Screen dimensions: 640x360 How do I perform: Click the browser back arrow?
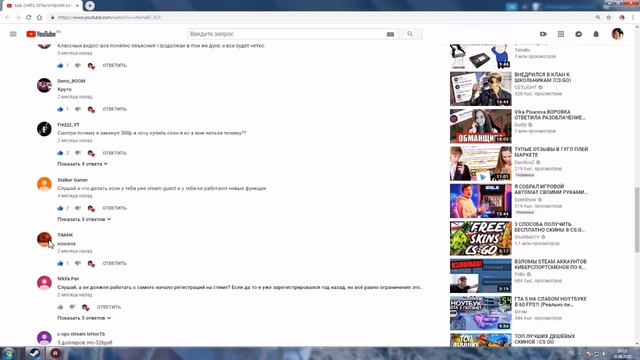coord(7,17)
